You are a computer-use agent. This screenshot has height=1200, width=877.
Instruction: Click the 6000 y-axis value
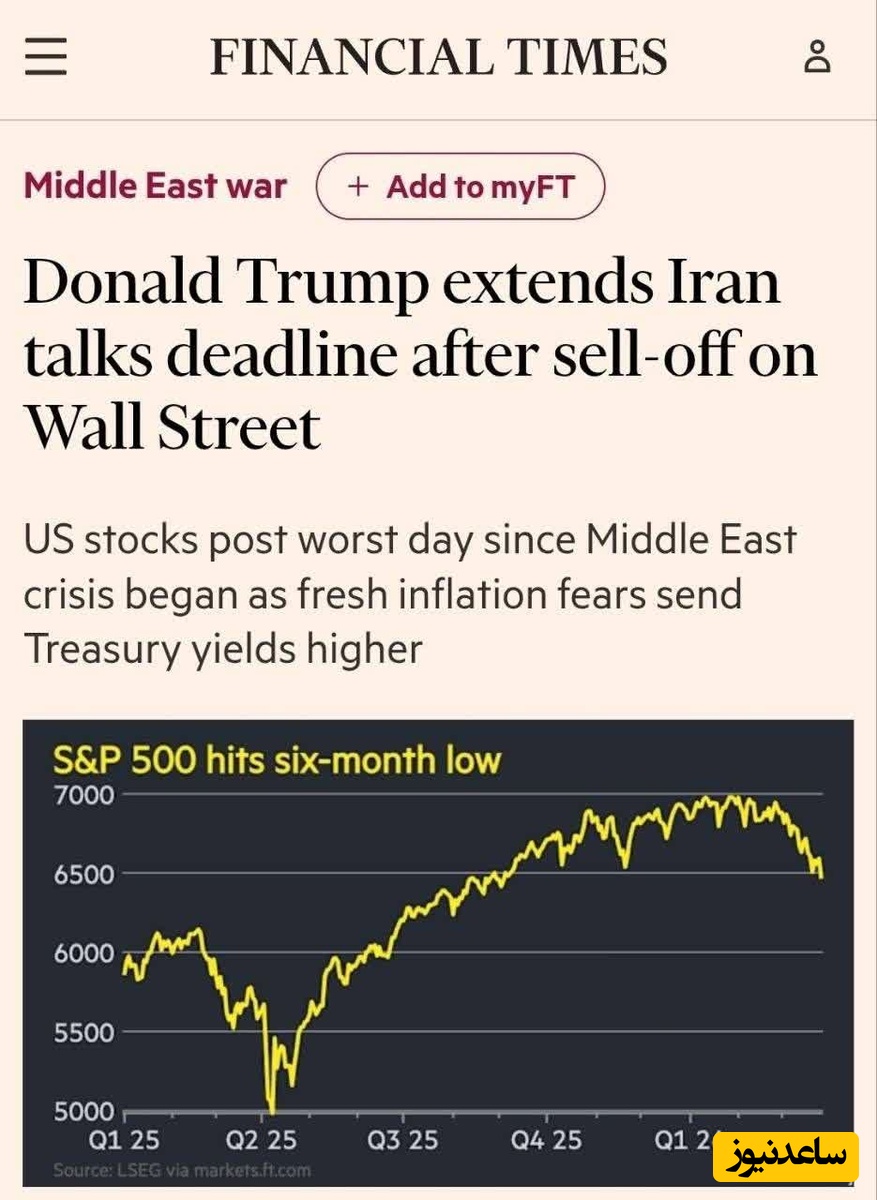click(84, 954)
